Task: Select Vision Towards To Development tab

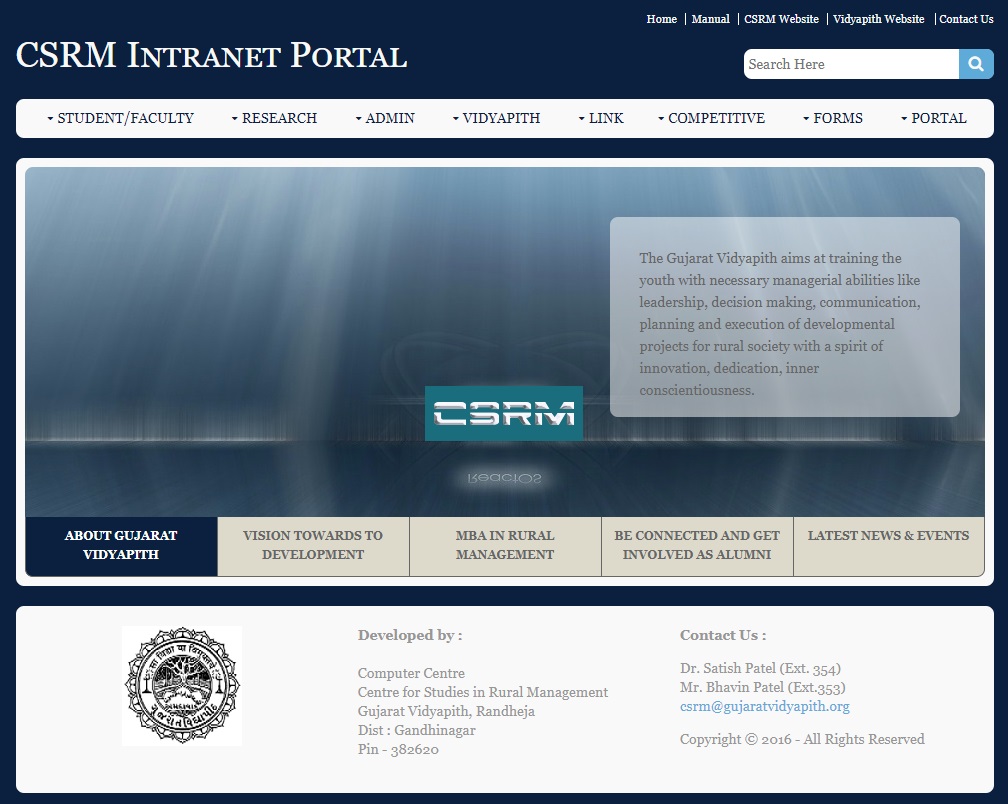Action: point(313,546)
